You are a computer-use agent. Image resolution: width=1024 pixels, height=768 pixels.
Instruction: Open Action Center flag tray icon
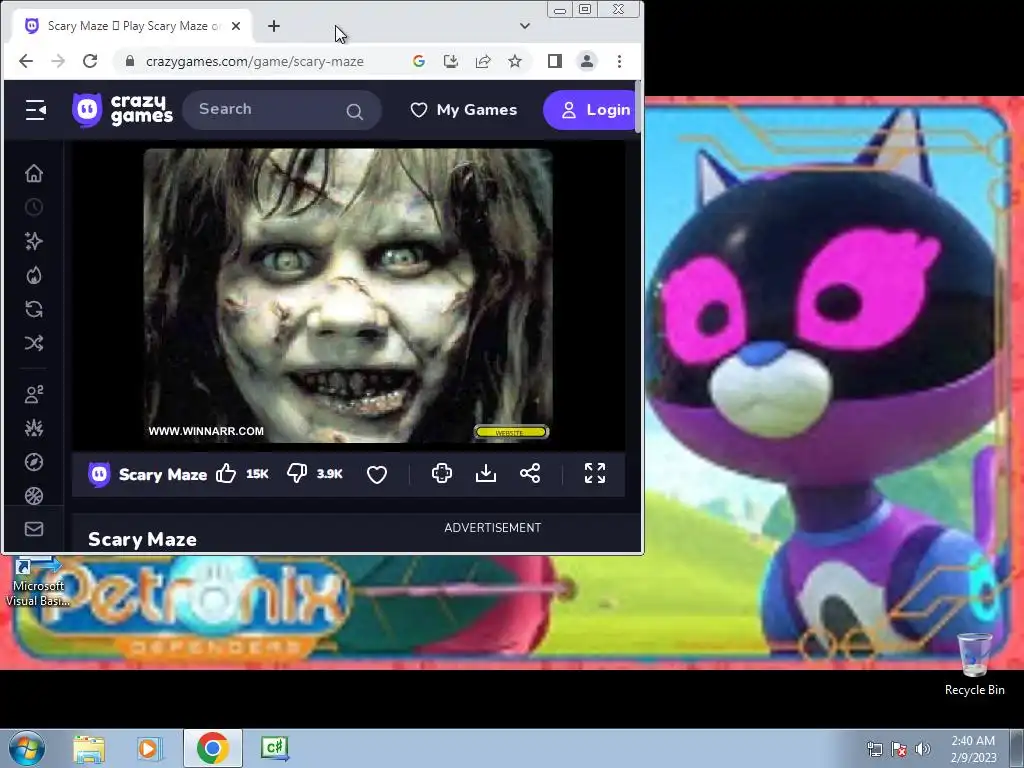[x=899, y=749]
